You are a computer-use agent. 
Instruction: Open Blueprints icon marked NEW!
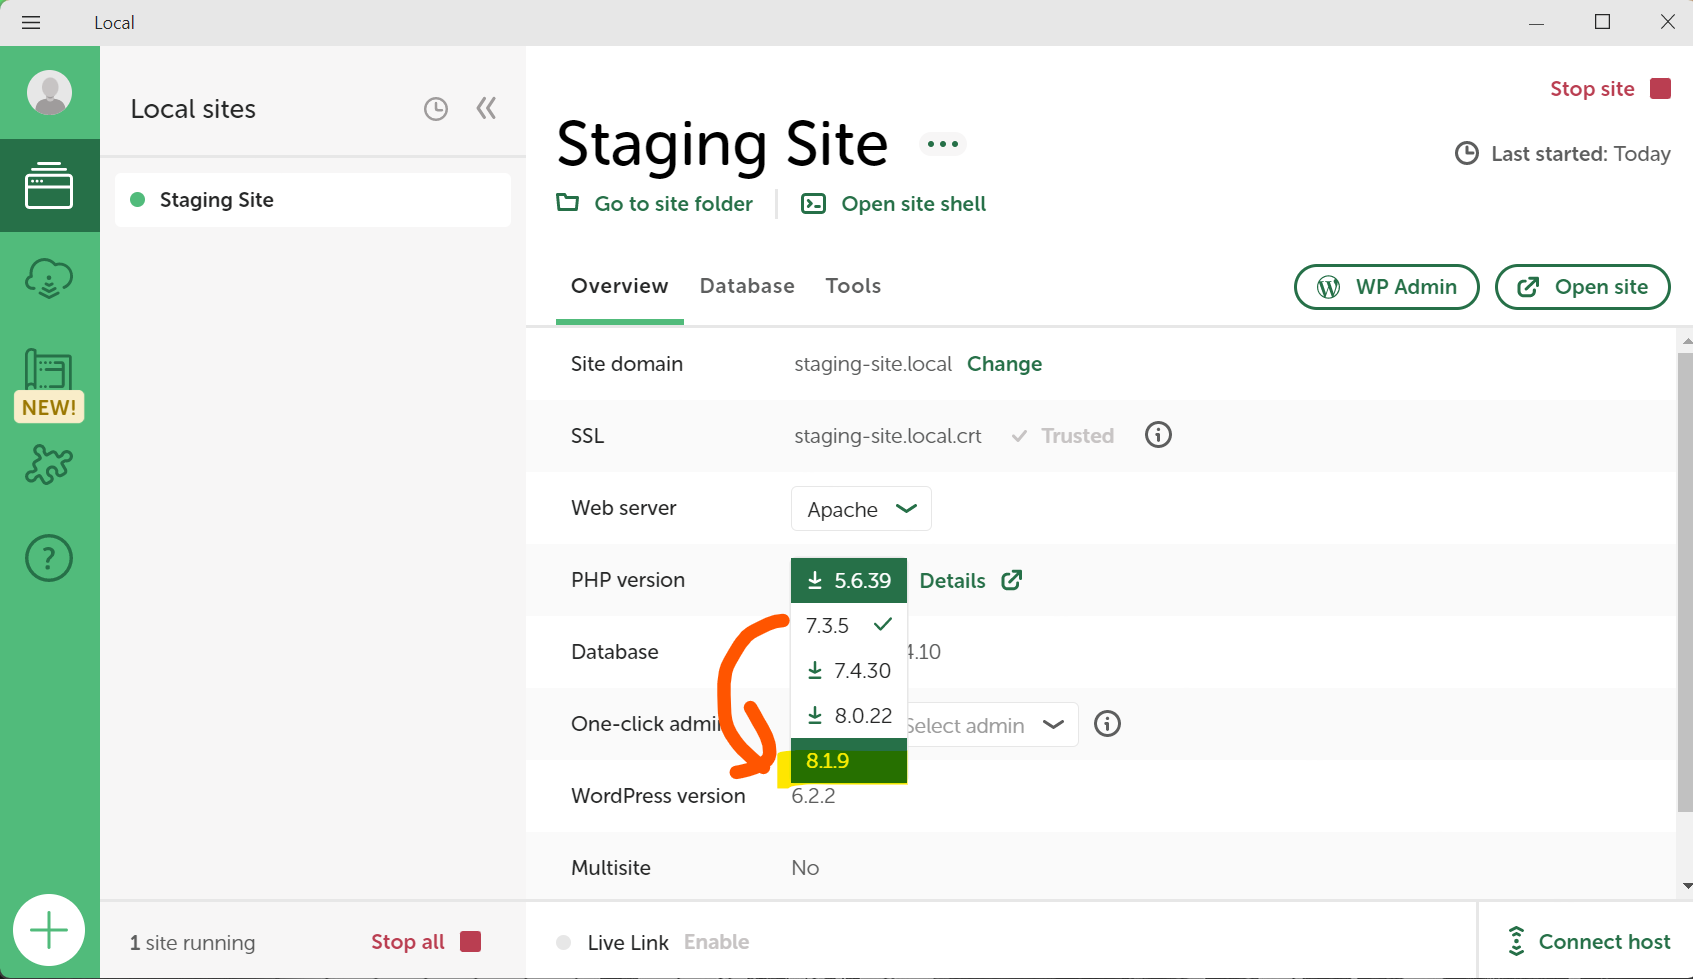[49, 384]
